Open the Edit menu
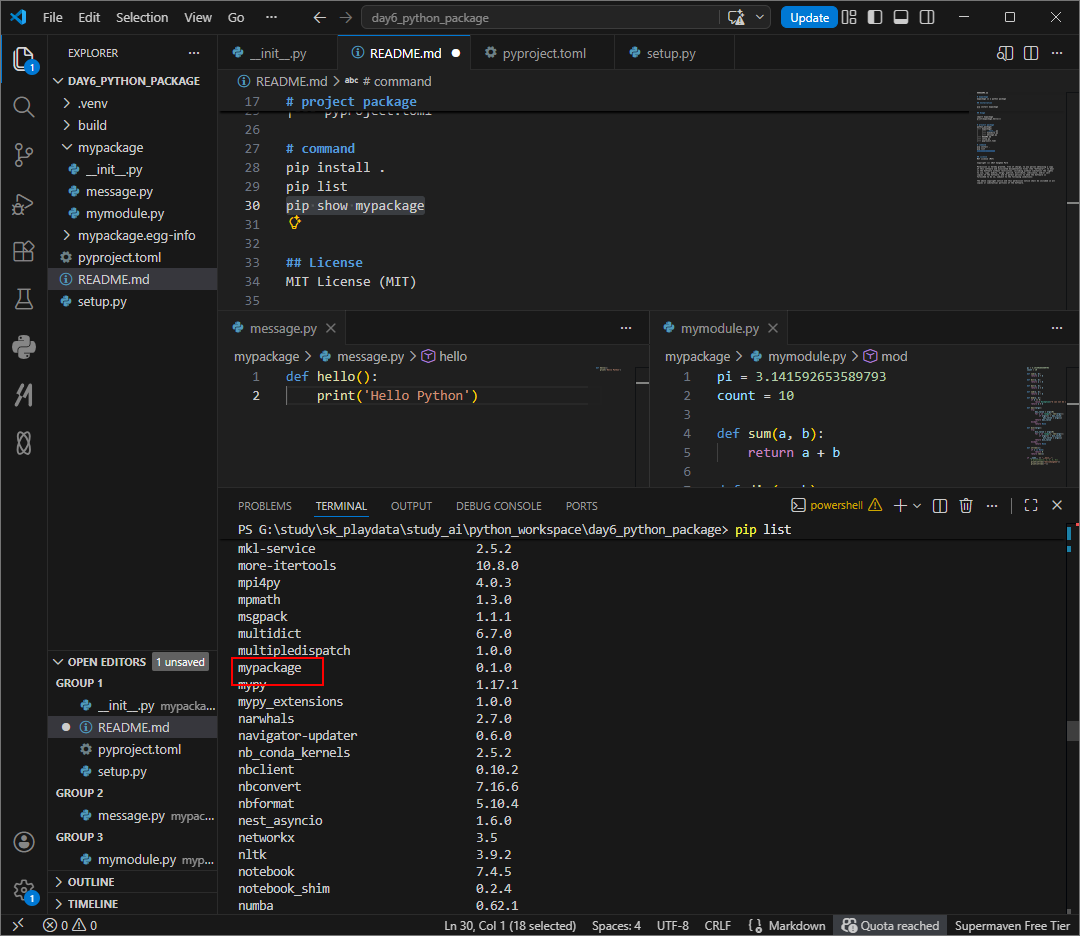This screenshot has height=936, width=1080. tap(89, 18)
